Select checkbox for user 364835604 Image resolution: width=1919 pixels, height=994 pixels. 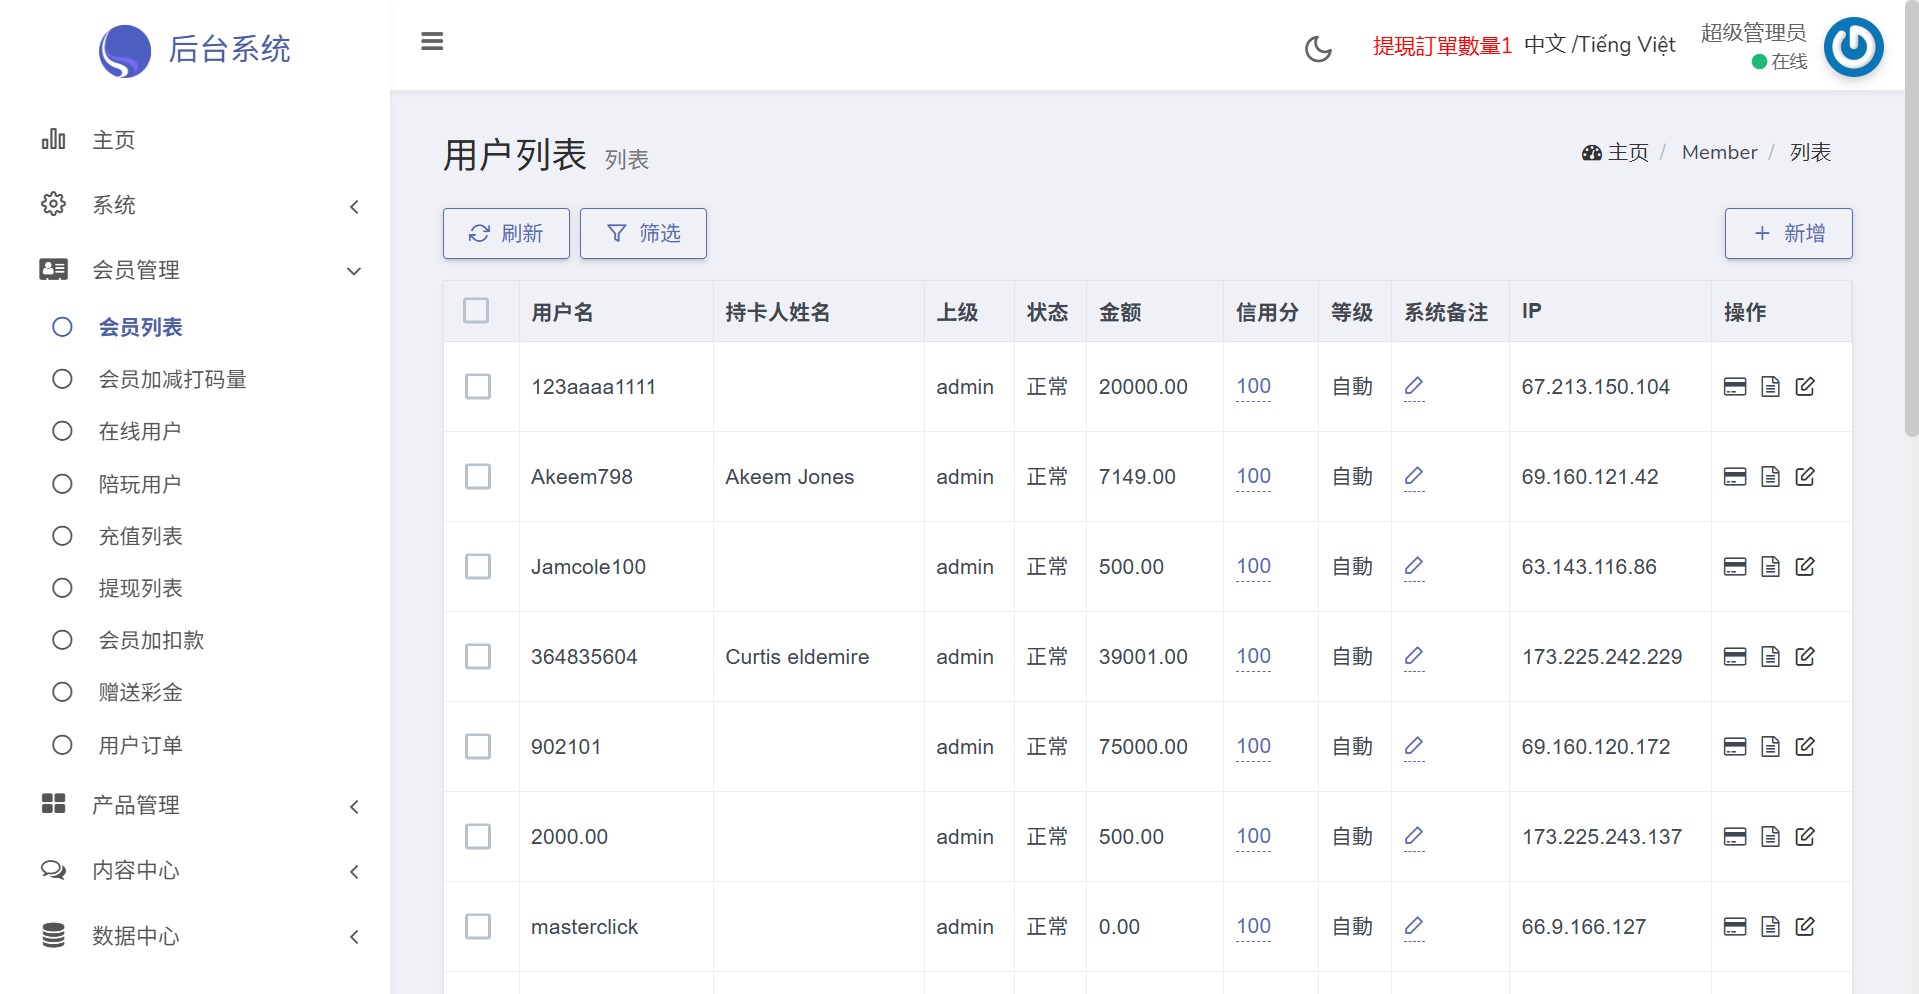(478, 657)
